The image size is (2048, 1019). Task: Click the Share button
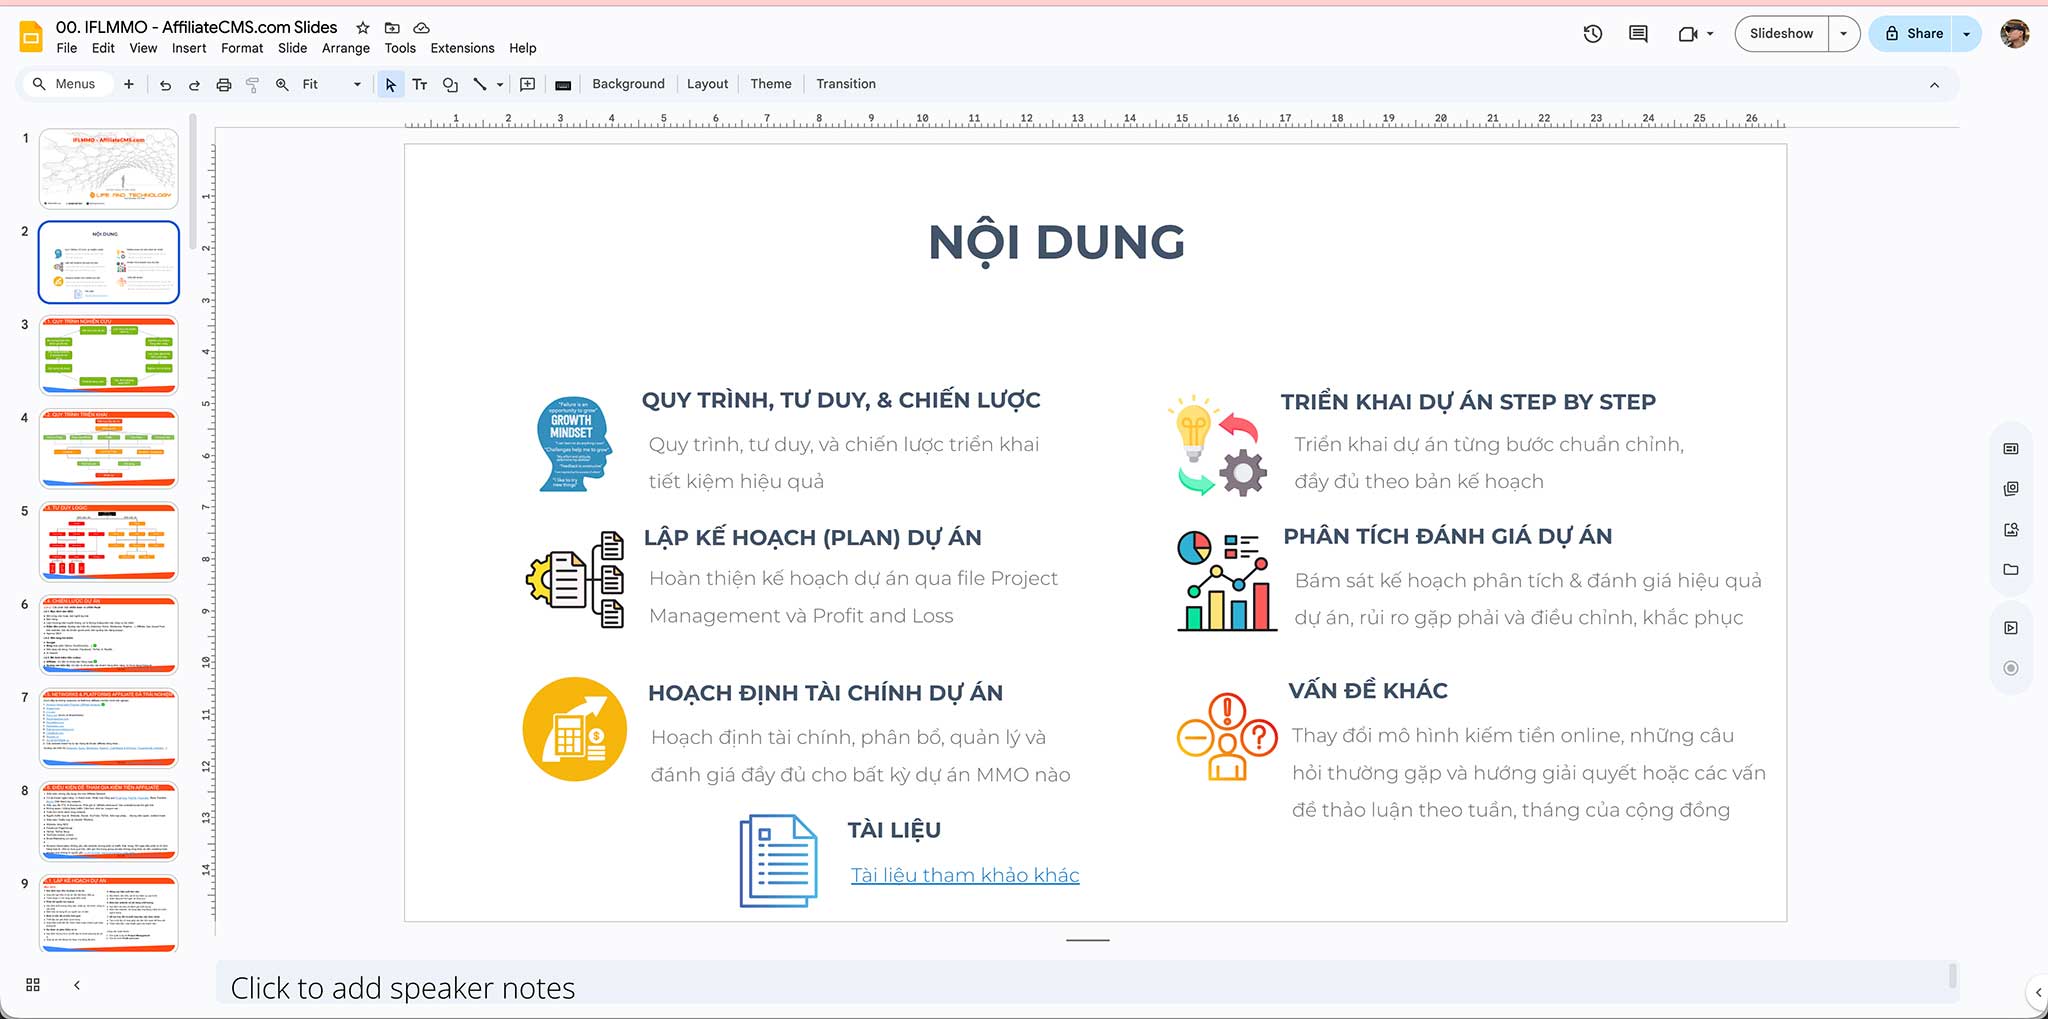(x=1913, y=34)
